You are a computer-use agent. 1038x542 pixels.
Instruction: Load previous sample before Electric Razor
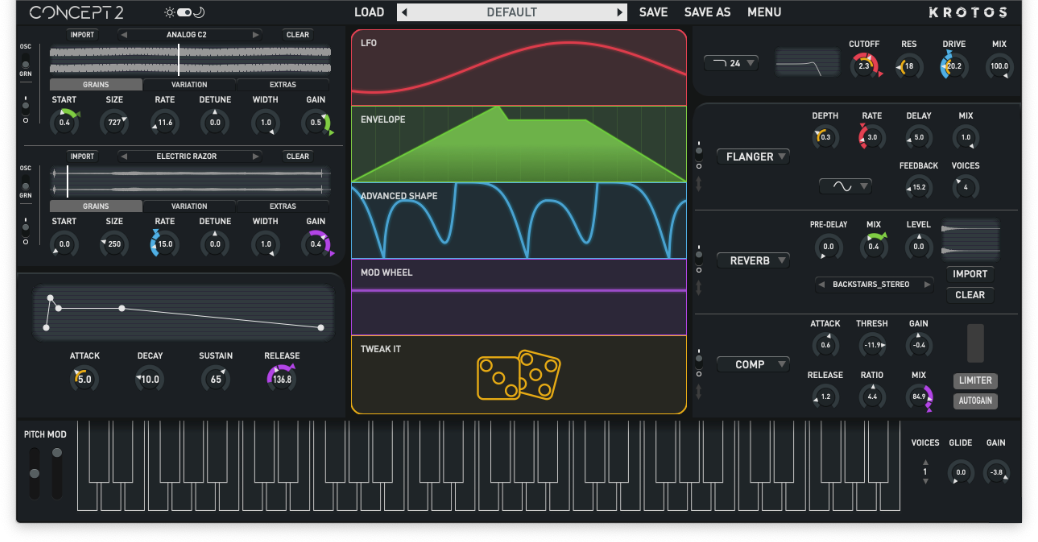124,156
